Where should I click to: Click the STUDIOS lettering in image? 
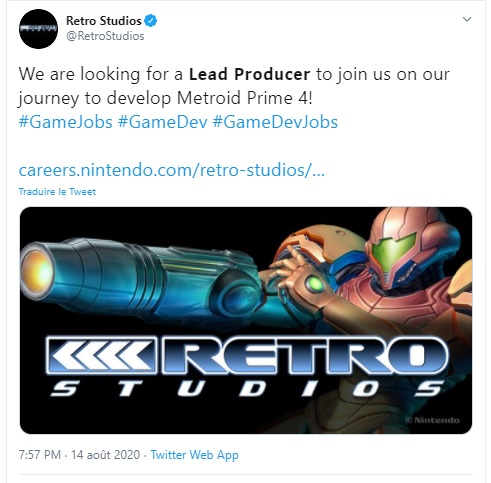(x=247, y=389)
